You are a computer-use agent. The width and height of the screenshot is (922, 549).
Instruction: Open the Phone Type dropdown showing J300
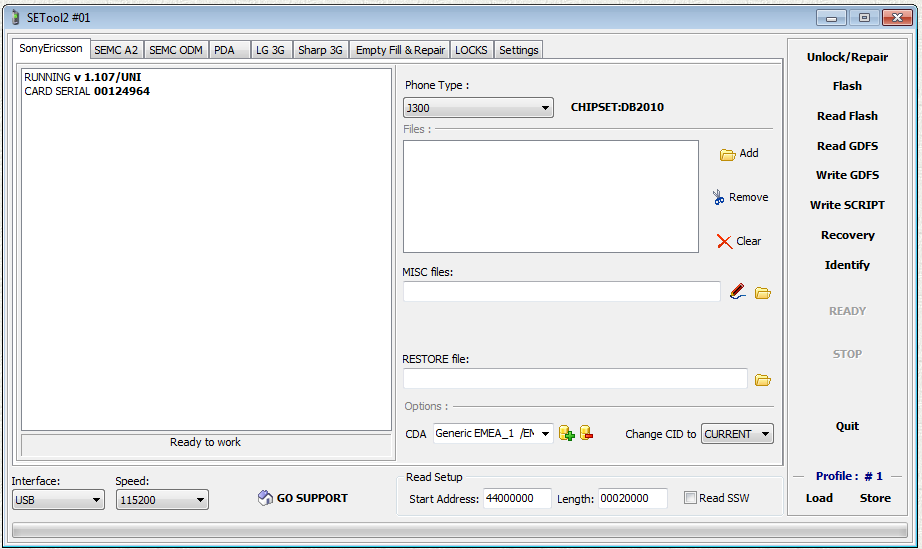pyautogui.click(x=478, y=108)
